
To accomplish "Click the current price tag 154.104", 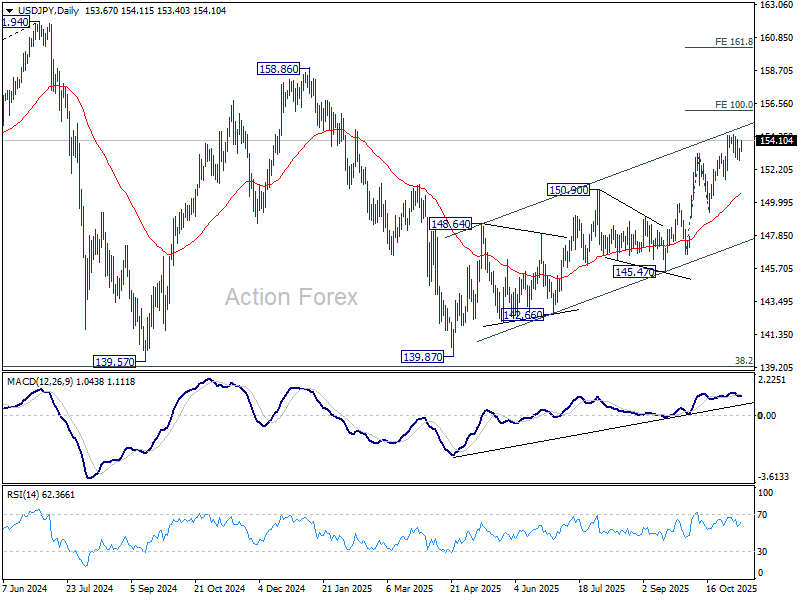I will (x=777, y=141).
